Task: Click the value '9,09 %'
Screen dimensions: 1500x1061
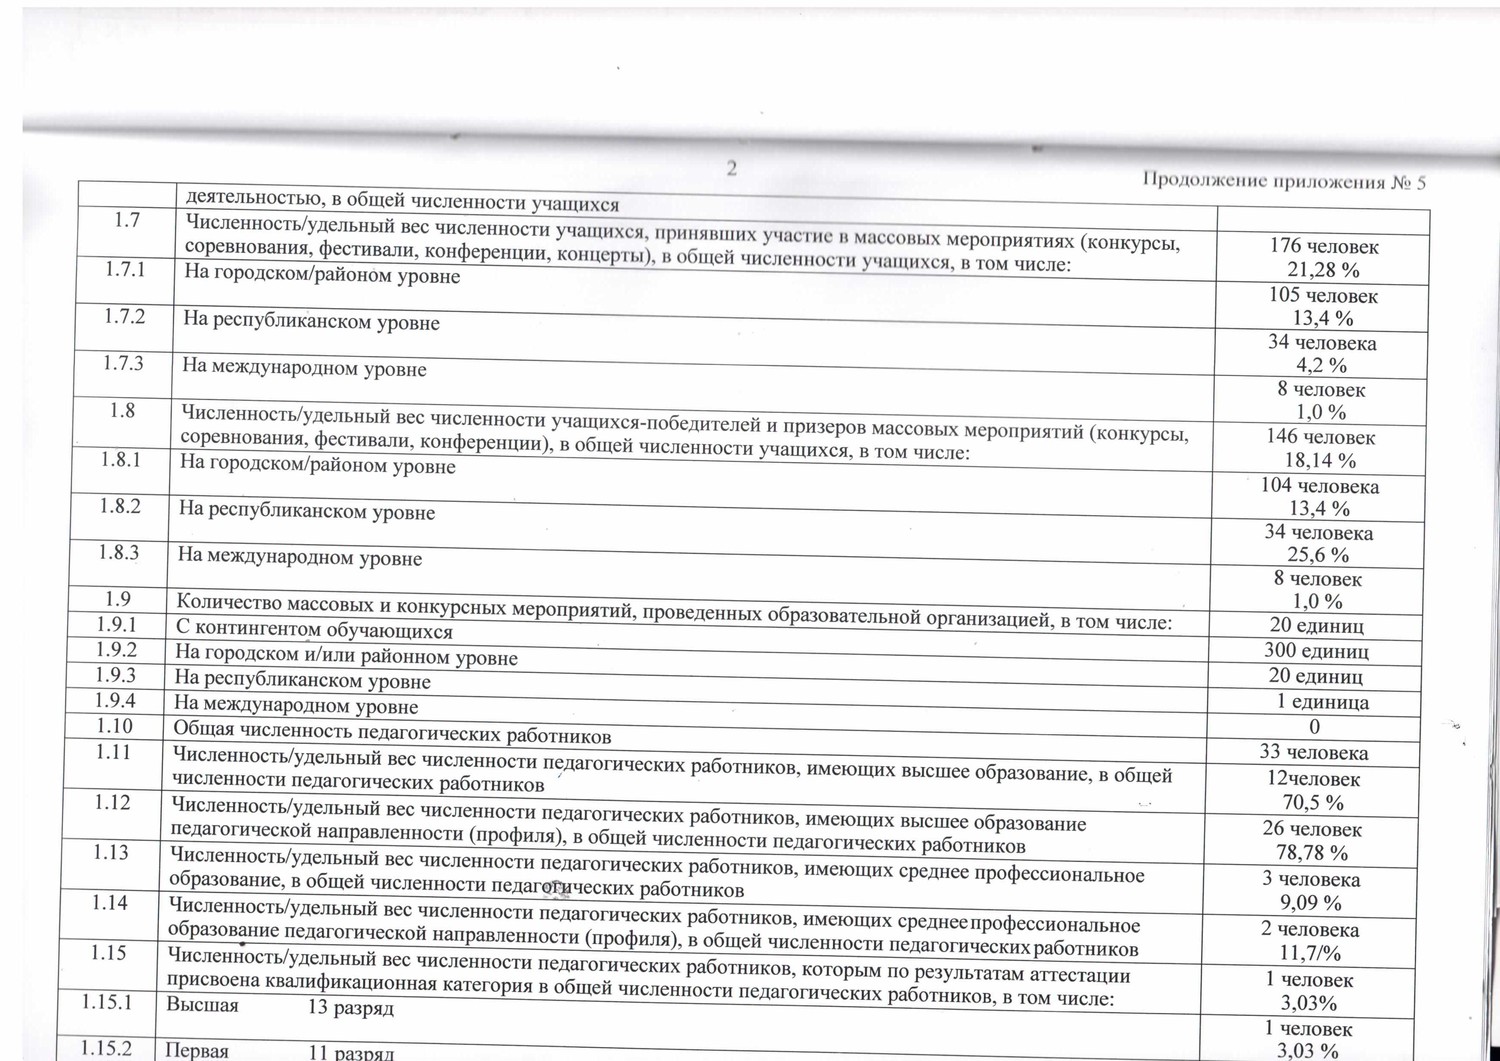Action: coord(1311,903)
